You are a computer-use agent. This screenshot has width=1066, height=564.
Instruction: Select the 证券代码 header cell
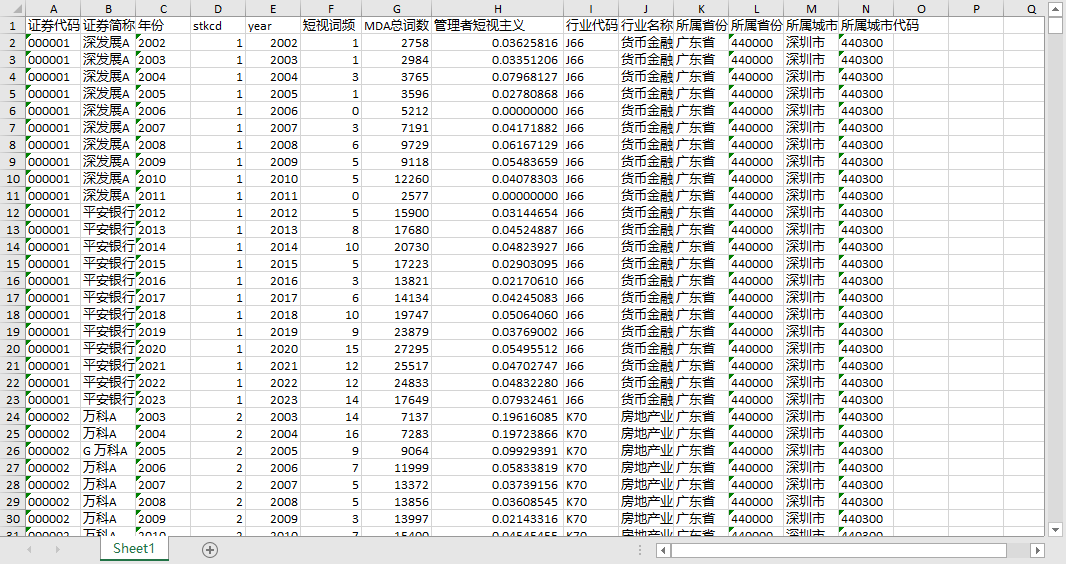click(53, 26)
